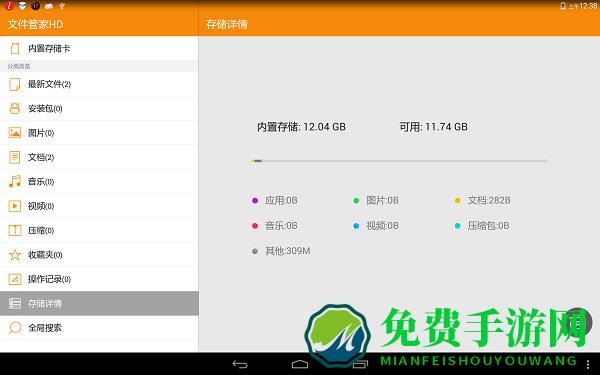Click the yellow 文档 legend dot
This screenshot has width=600, height=375.
coord(457,201)
